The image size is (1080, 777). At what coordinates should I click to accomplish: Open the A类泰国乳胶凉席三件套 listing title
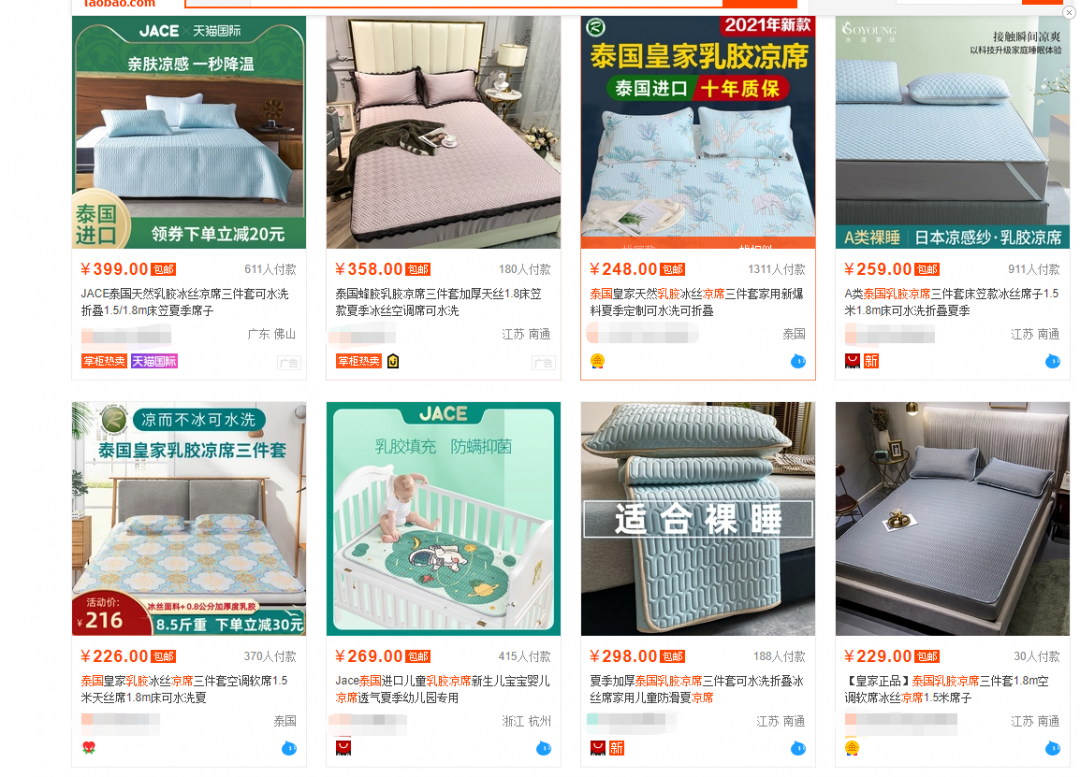(x=951, y=302)
